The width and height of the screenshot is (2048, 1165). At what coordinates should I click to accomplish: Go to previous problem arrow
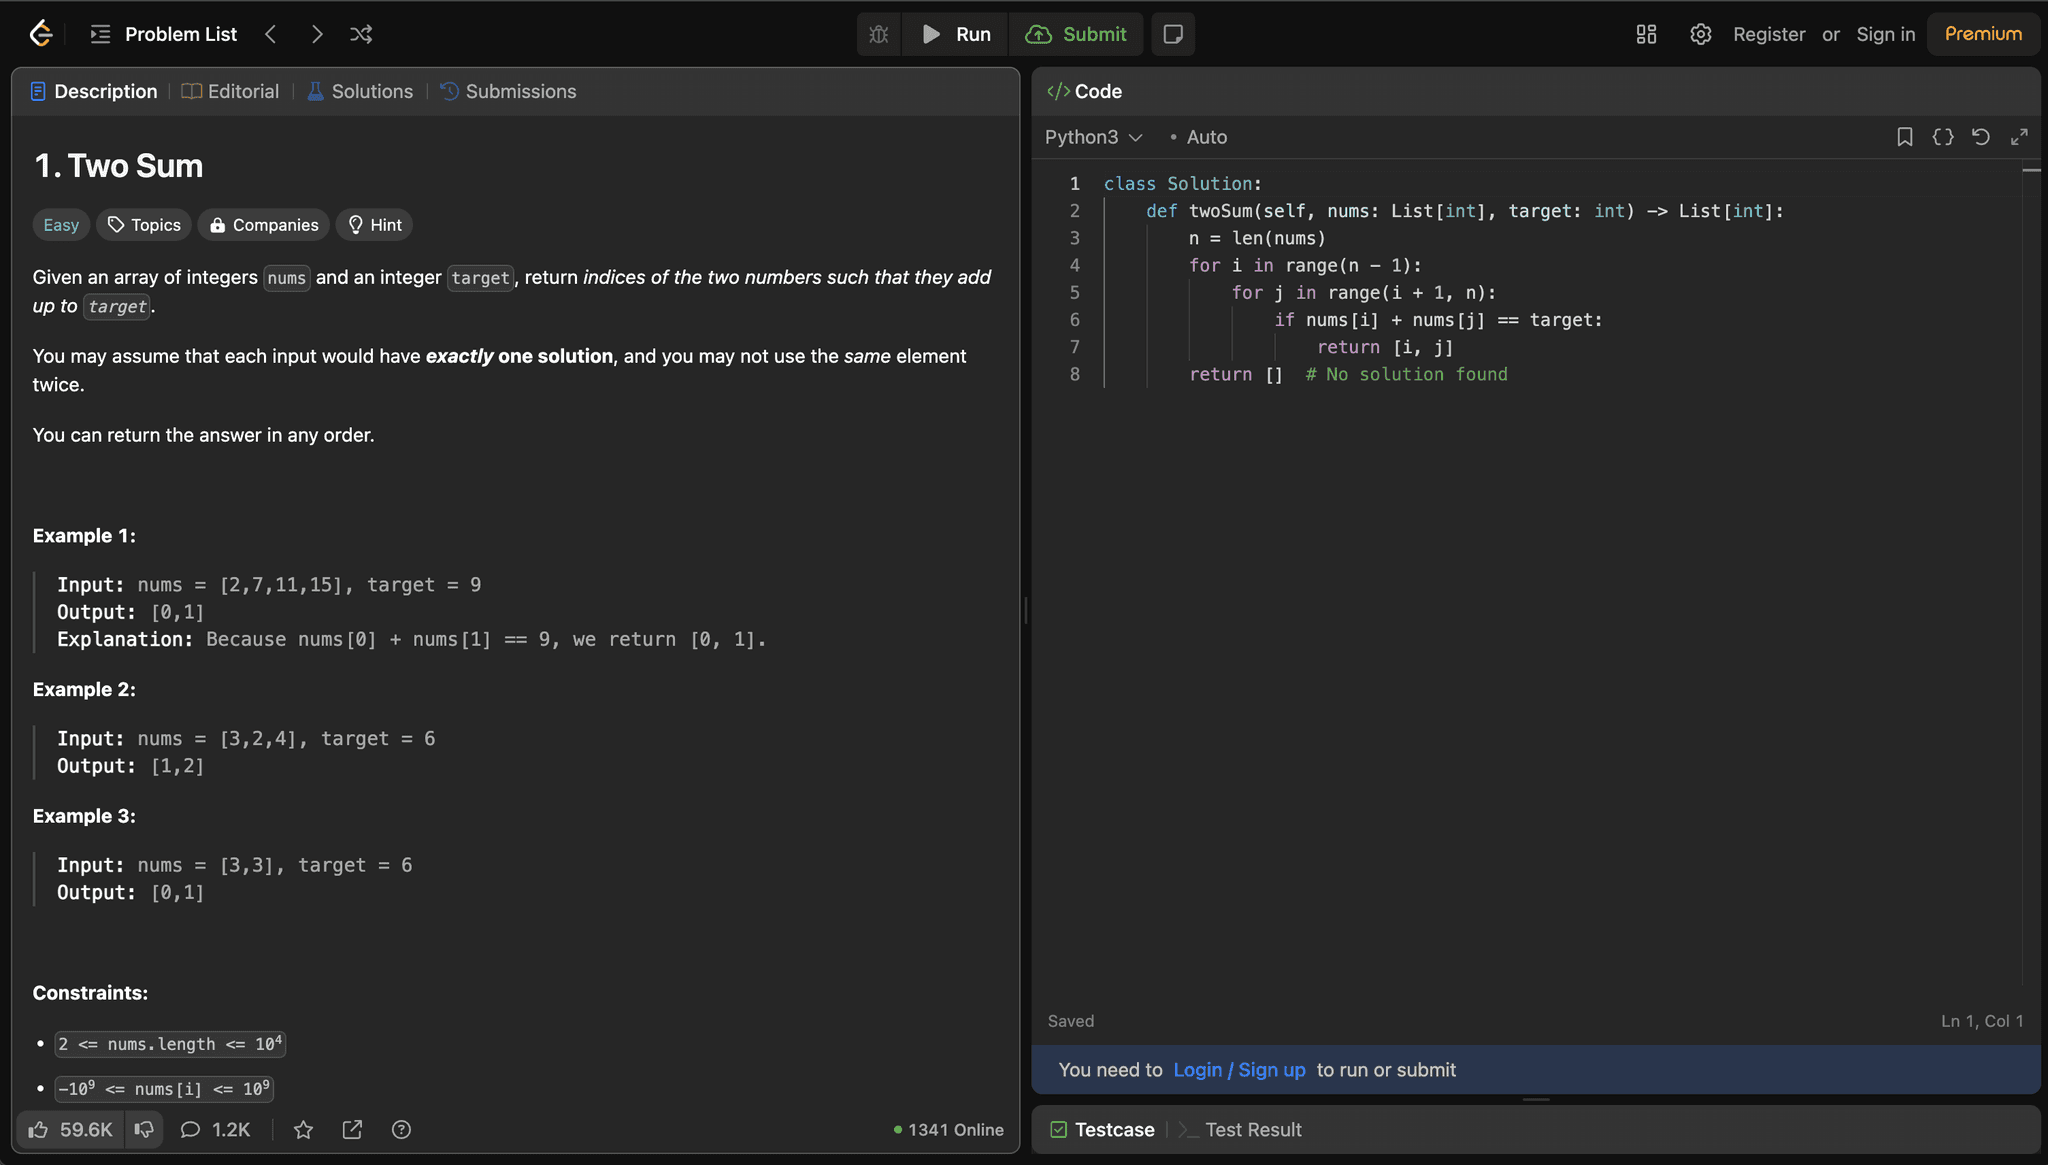pos(270,34)
